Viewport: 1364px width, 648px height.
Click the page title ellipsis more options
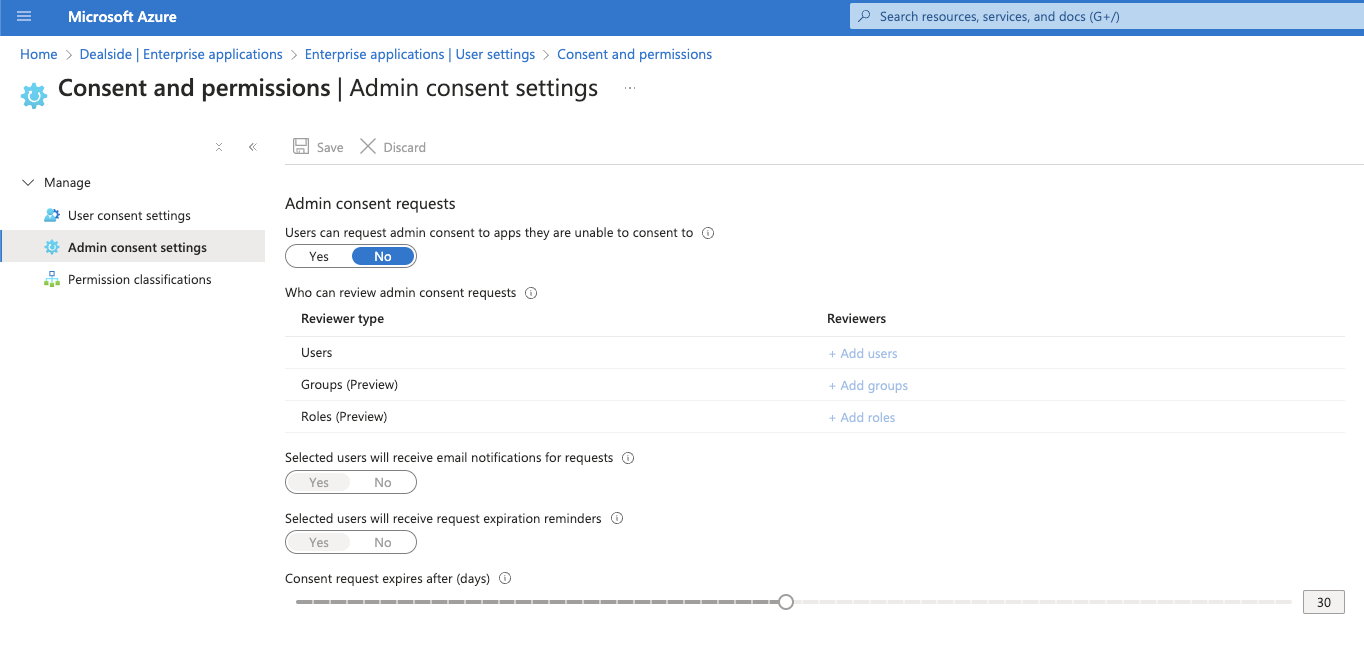[x=630, y=89]
